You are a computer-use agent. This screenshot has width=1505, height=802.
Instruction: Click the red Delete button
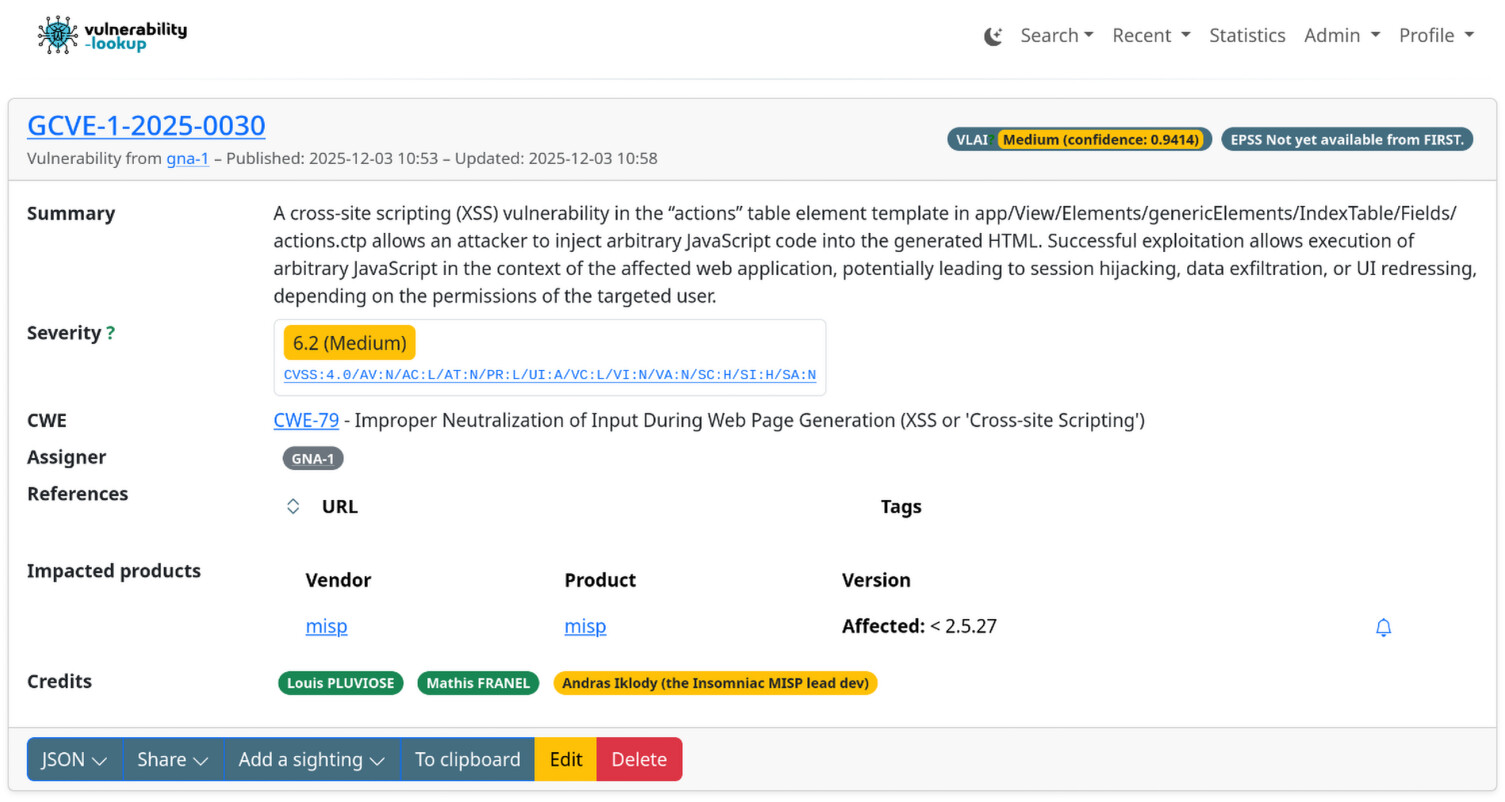click(x=638, y=759)
